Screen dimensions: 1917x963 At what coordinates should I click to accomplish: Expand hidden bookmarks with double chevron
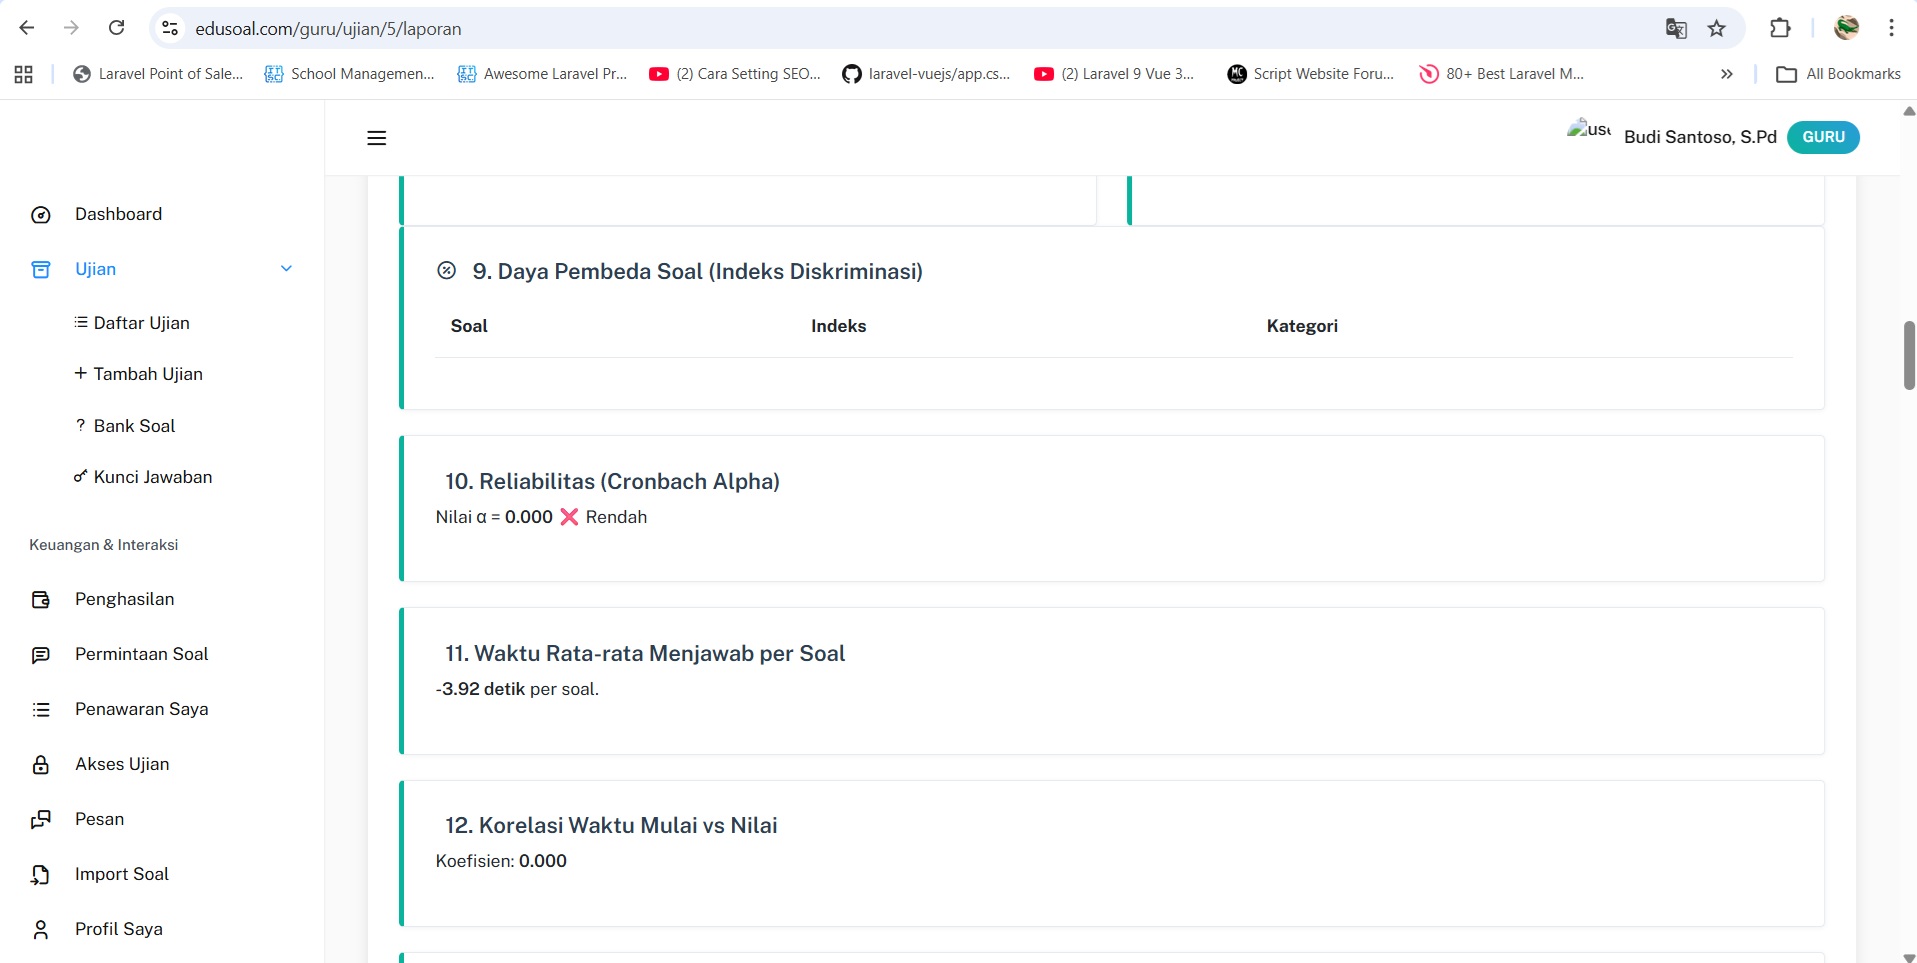point(1726,74)
